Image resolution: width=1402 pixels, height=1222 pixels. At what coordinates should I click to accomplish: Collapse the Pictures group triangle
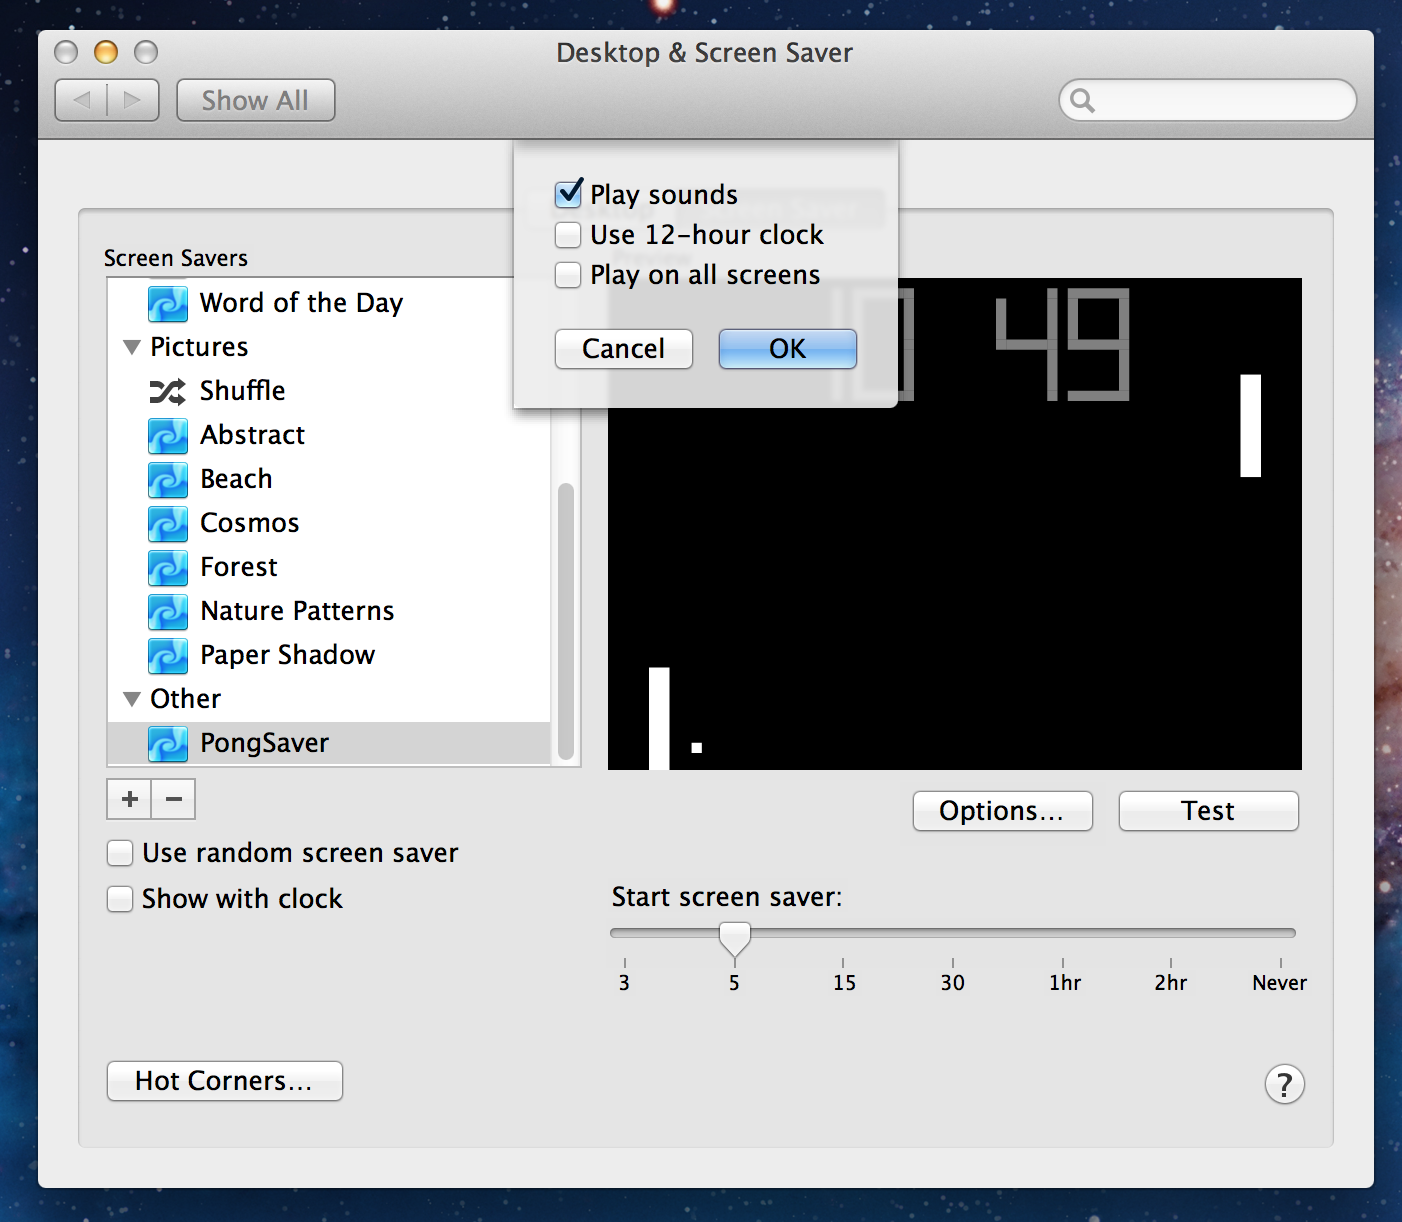(x=131, y=347)
